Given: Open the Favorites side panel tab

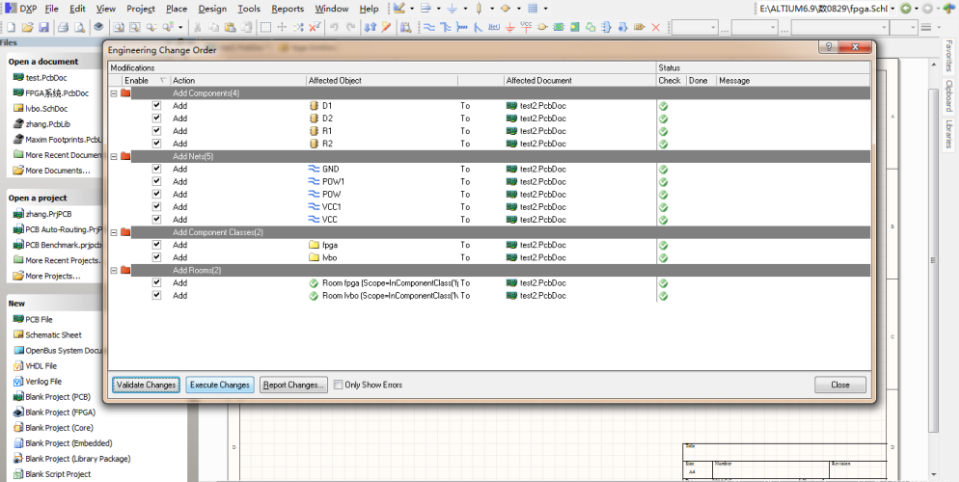Looking at the screenshot, I should [948, 56].
